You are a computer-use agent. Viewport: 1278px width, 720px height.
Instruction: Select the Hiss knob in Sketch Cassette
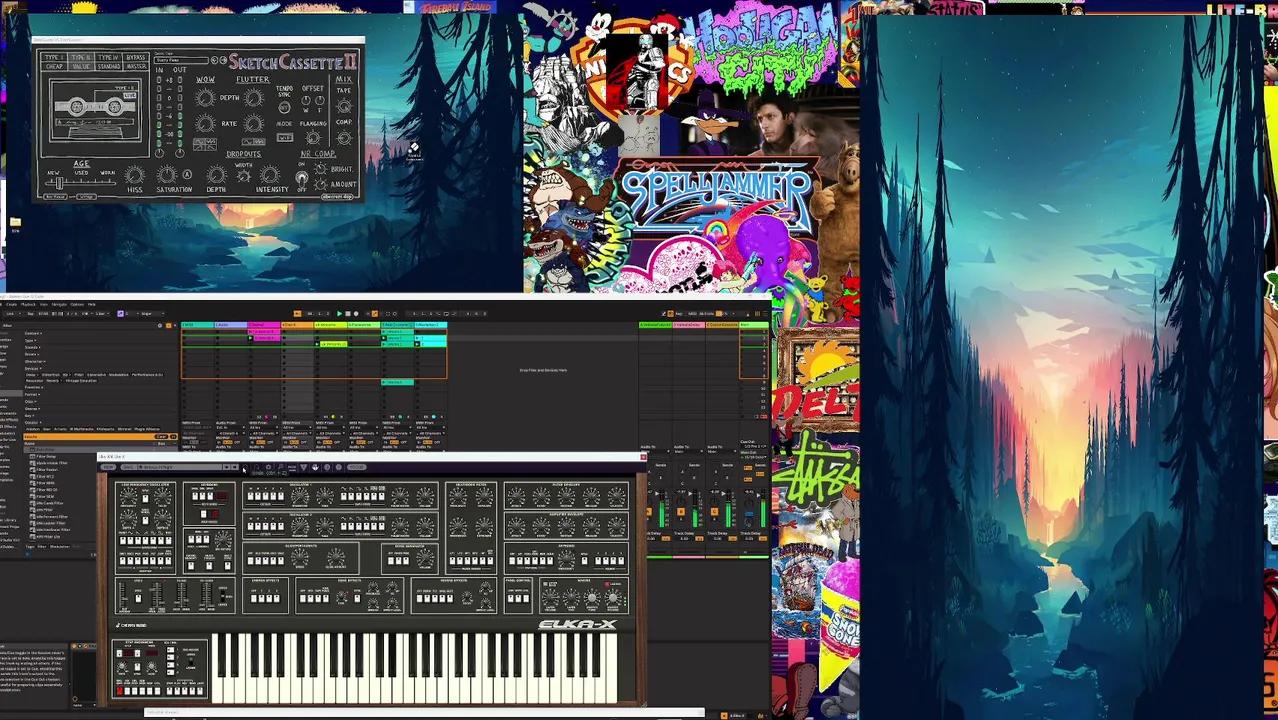tap(135, 175)
